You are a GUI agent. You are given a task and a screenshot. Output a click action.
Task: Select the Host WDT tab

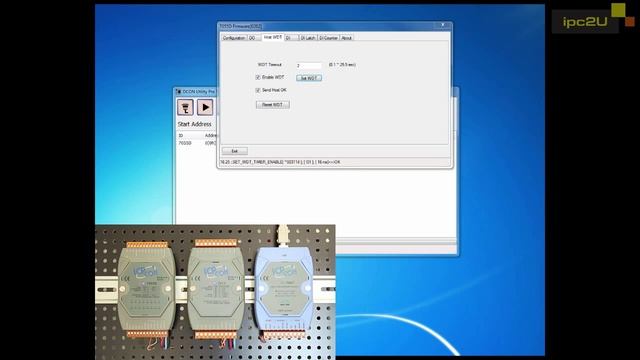click(272, 37)
